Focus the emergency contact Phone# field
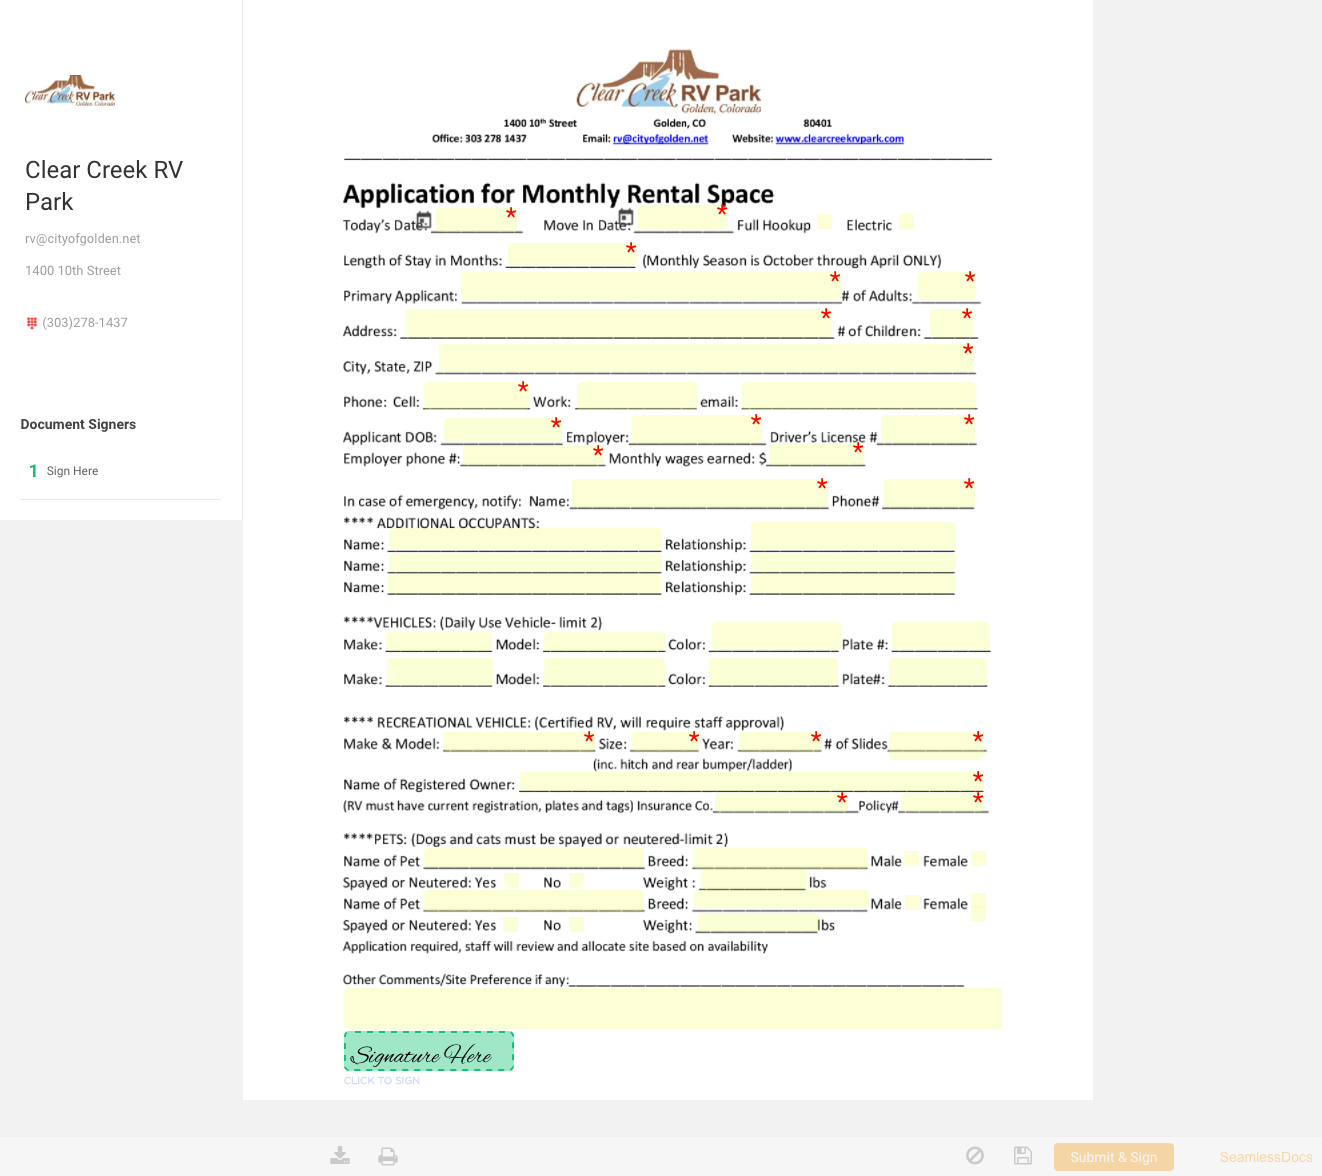 point(929,493)
